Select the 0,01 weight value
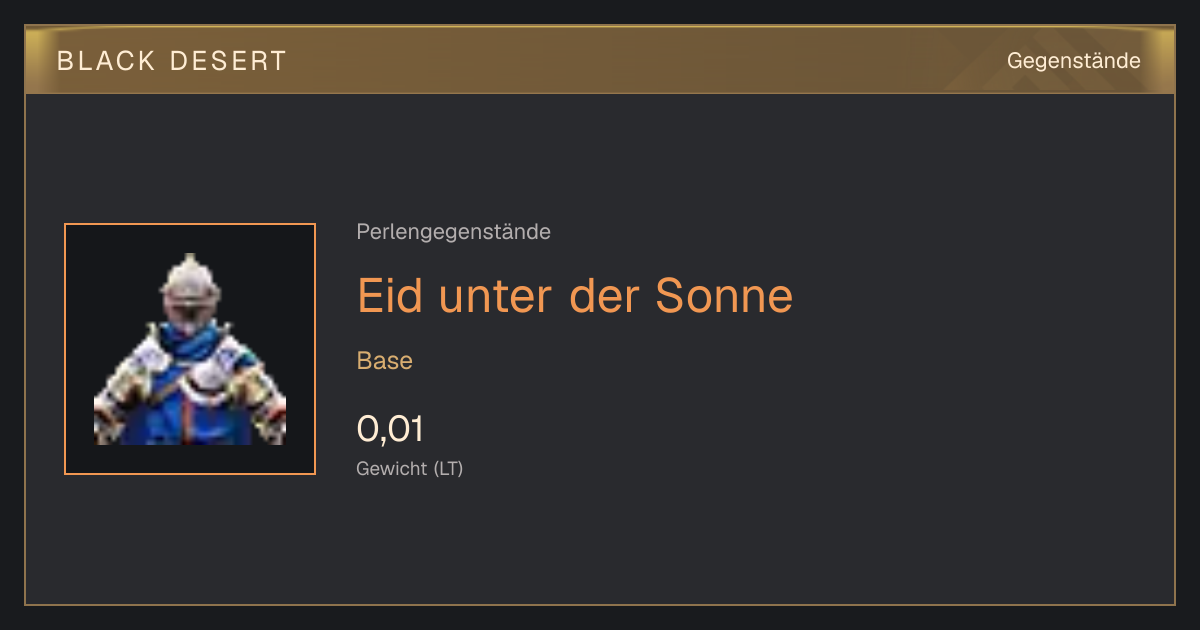The height and width of the screenshot is (630, 1200). pyautogui.click(x=390, y=429)
